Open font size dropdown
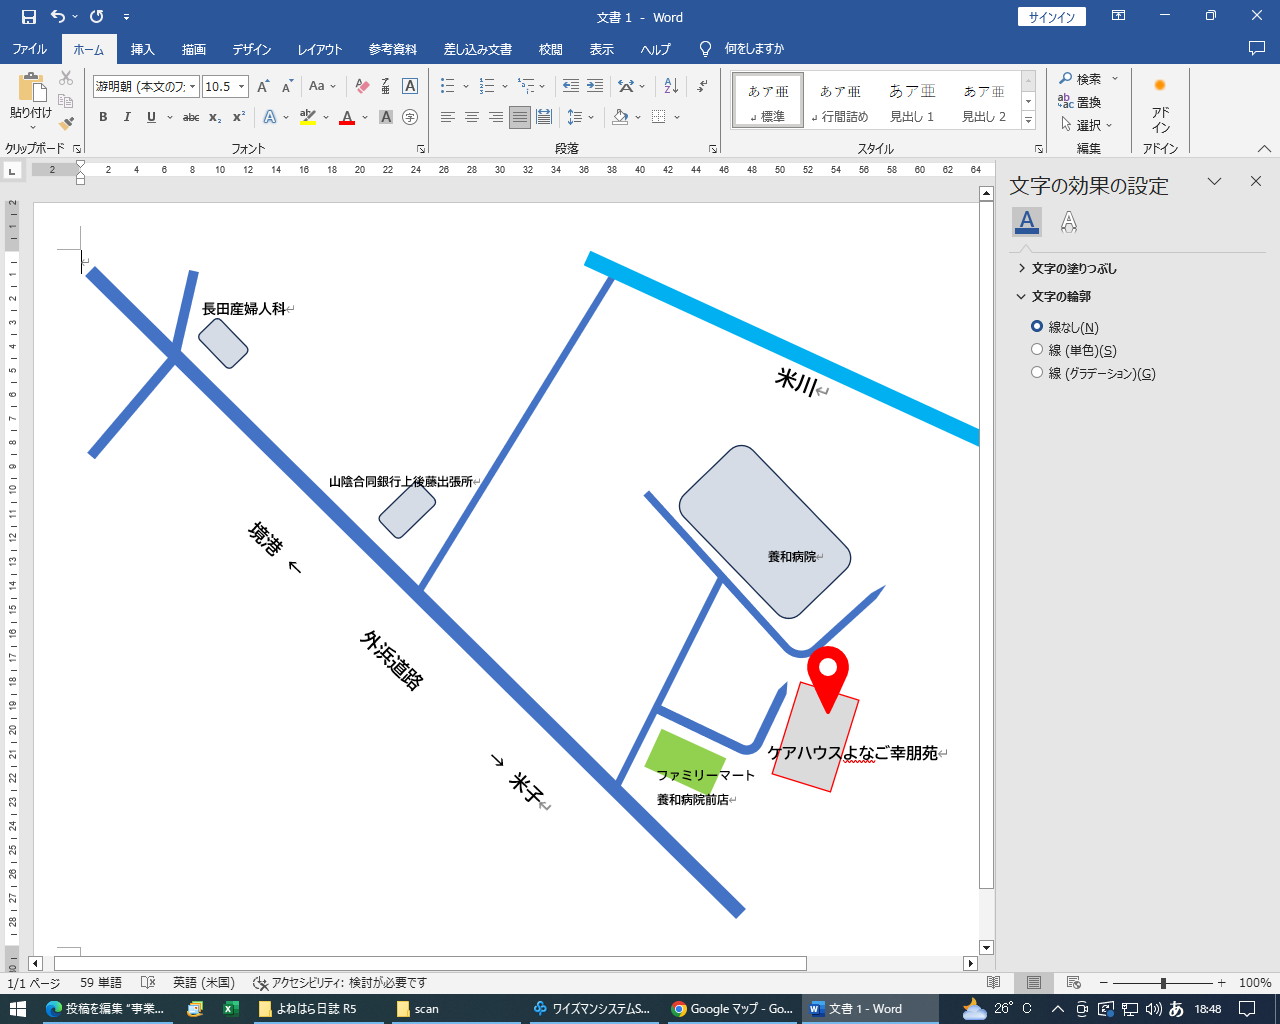This screenshot has height=1024, width=1280. (241, 87)
